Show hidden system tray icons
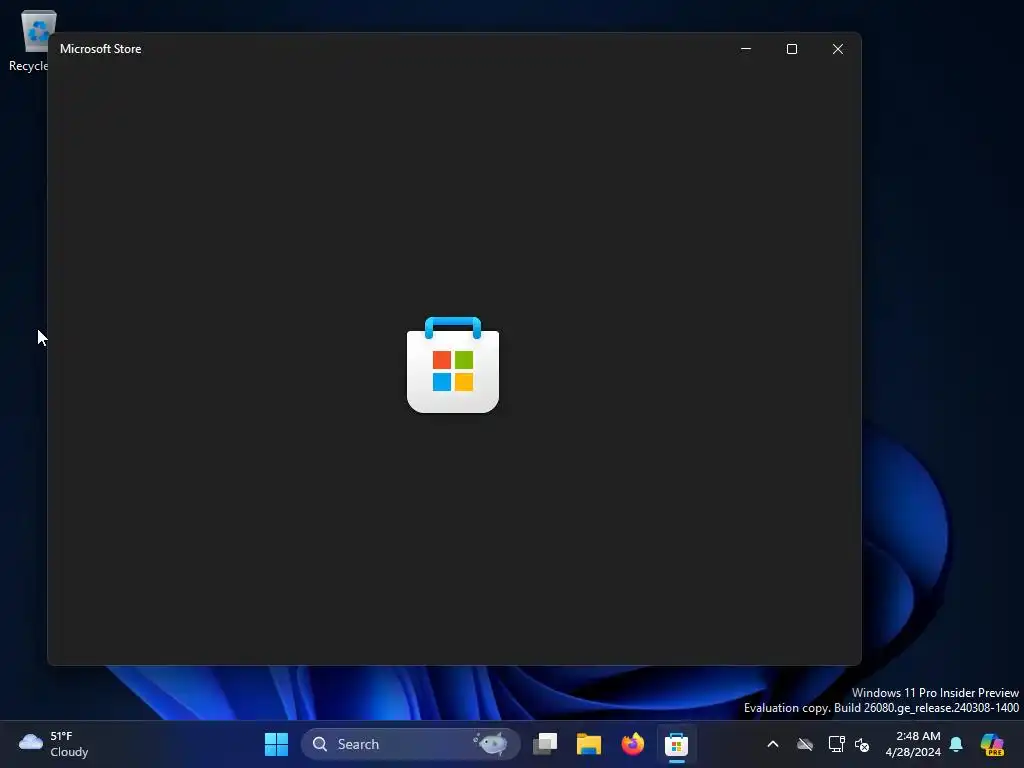The width and height of the screenshot is (1024, 768). [773, 744]
